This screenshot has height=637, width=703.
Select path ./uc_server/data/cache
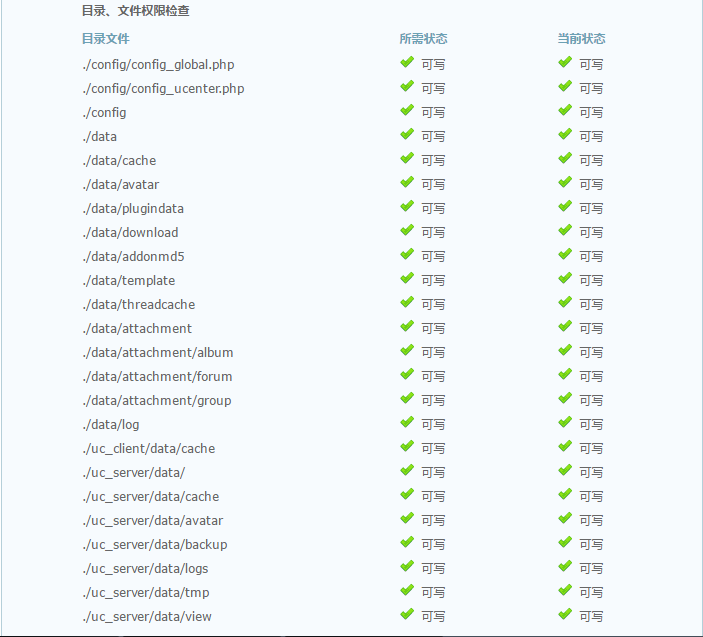click(x=151, y=496)
